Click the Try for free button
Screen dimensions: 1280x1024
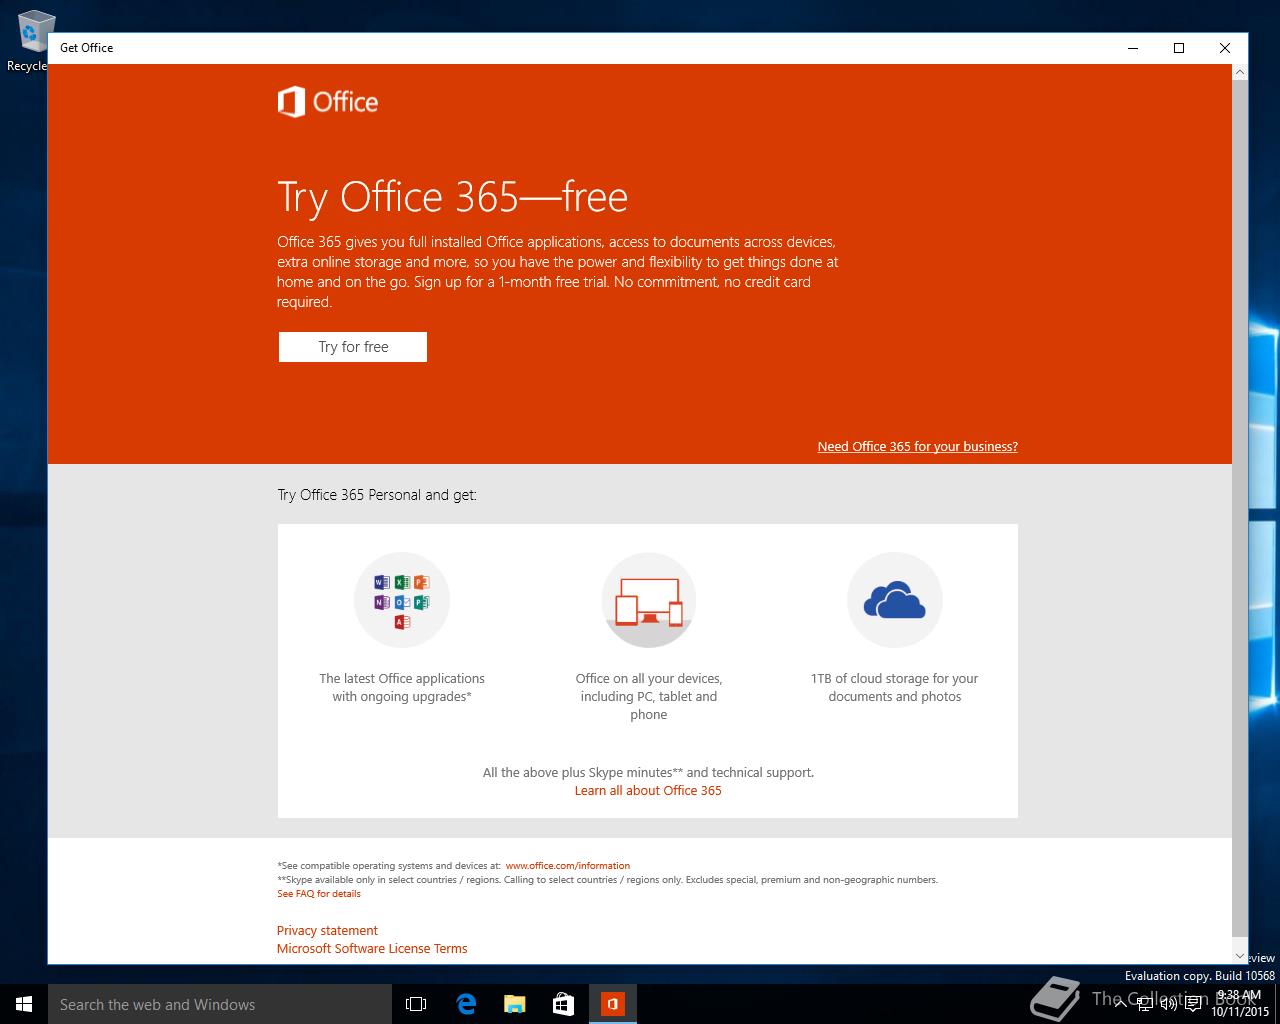353,347
